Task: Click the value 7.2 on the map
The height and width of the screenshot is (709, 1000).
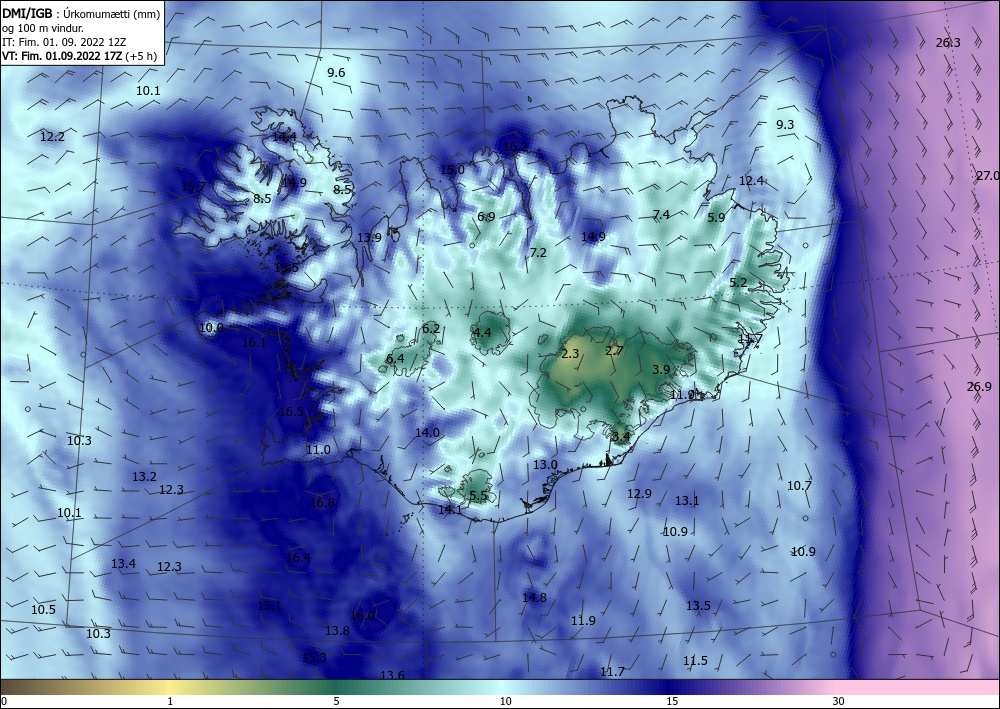Action: (x=538, y=252)
